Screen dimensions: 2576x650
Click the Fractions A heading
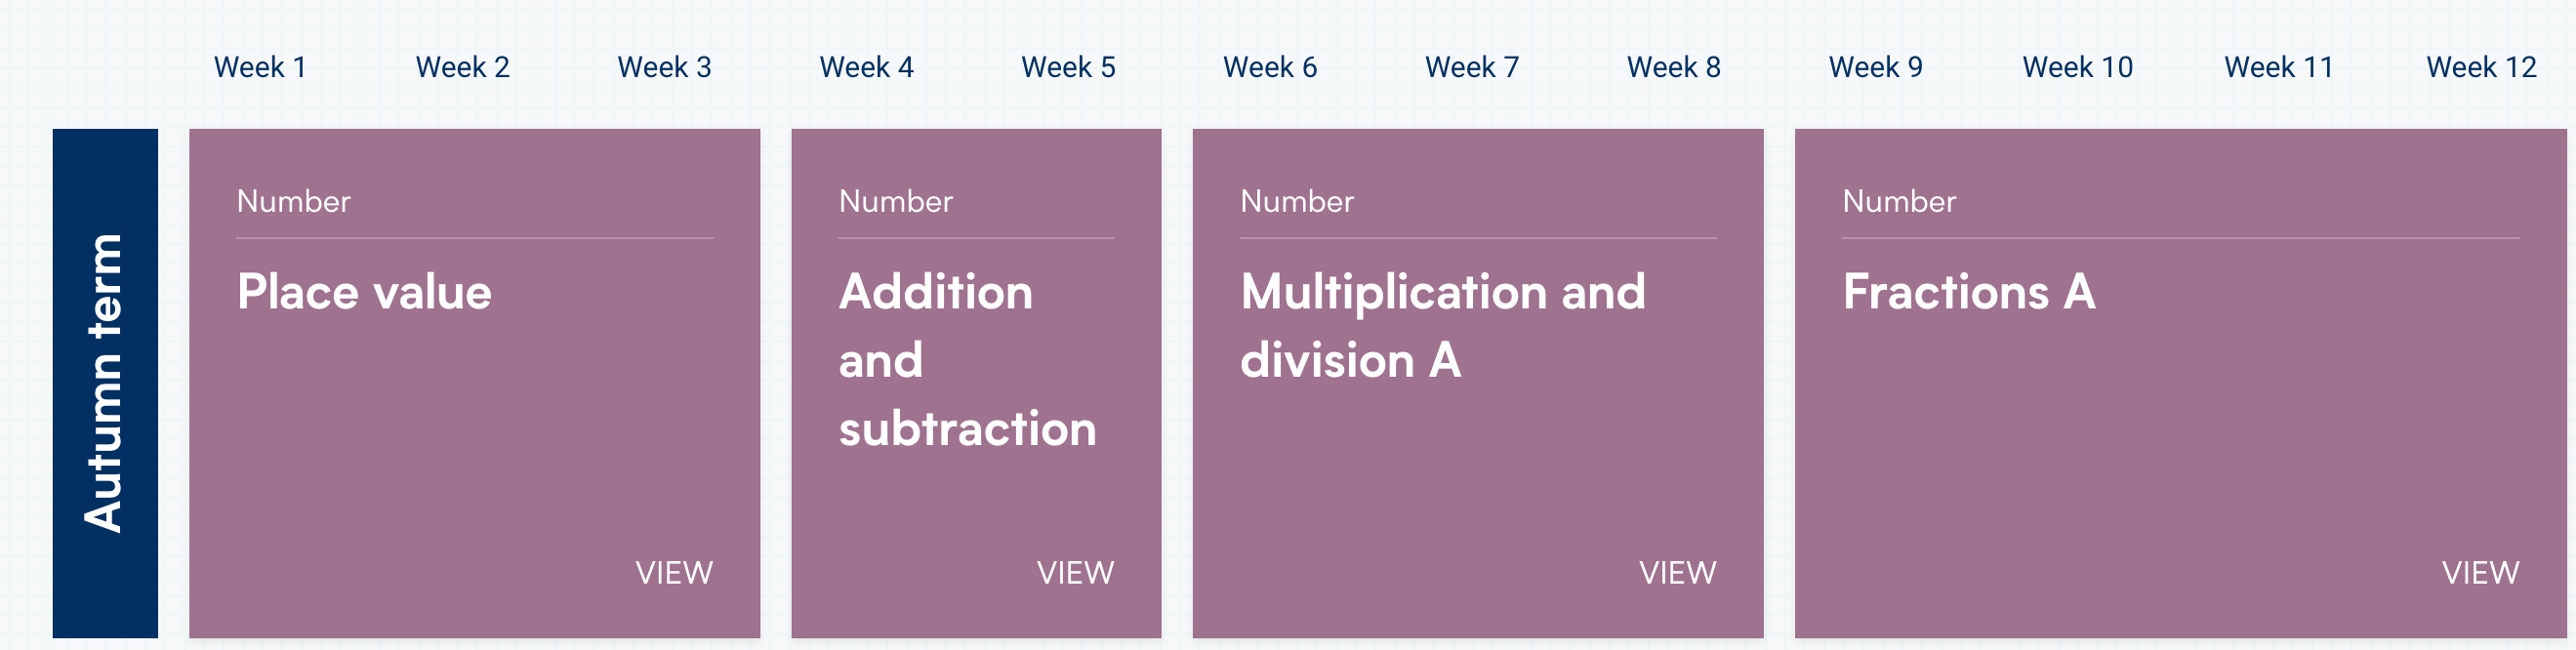click(x=1968, y=292)
